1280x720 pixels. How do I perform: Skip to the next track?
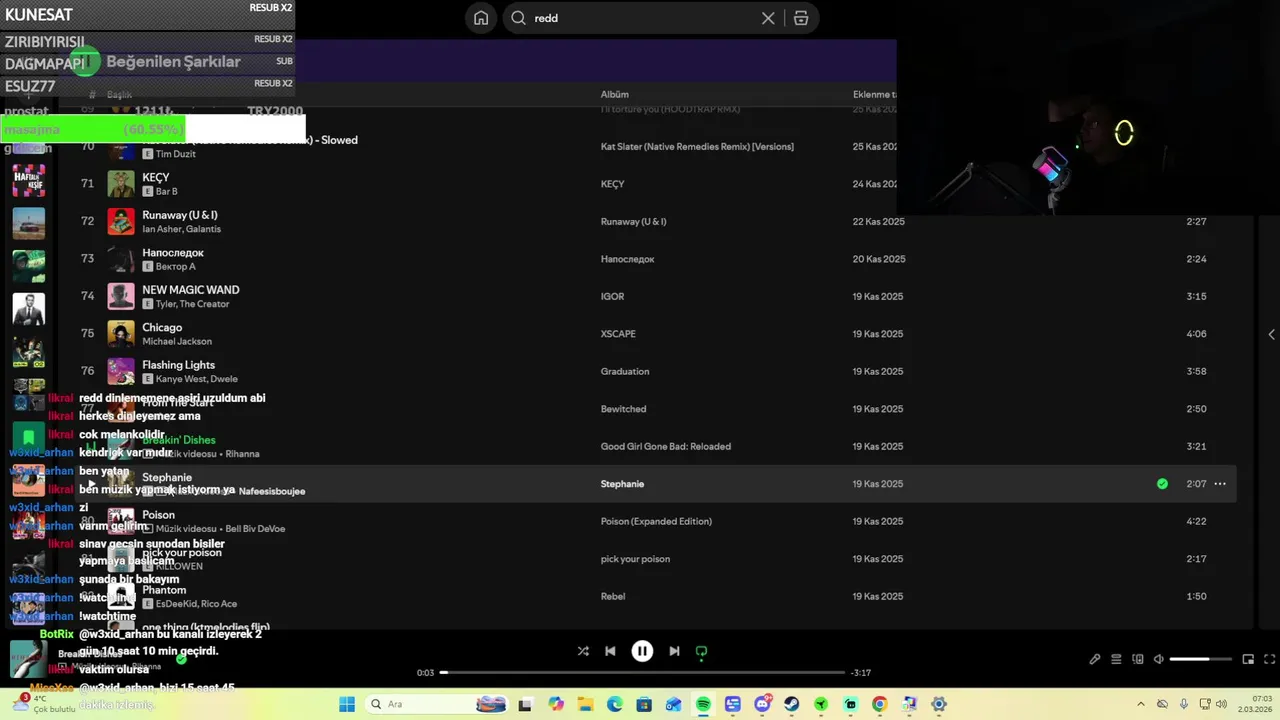click(x=674, y=651)
